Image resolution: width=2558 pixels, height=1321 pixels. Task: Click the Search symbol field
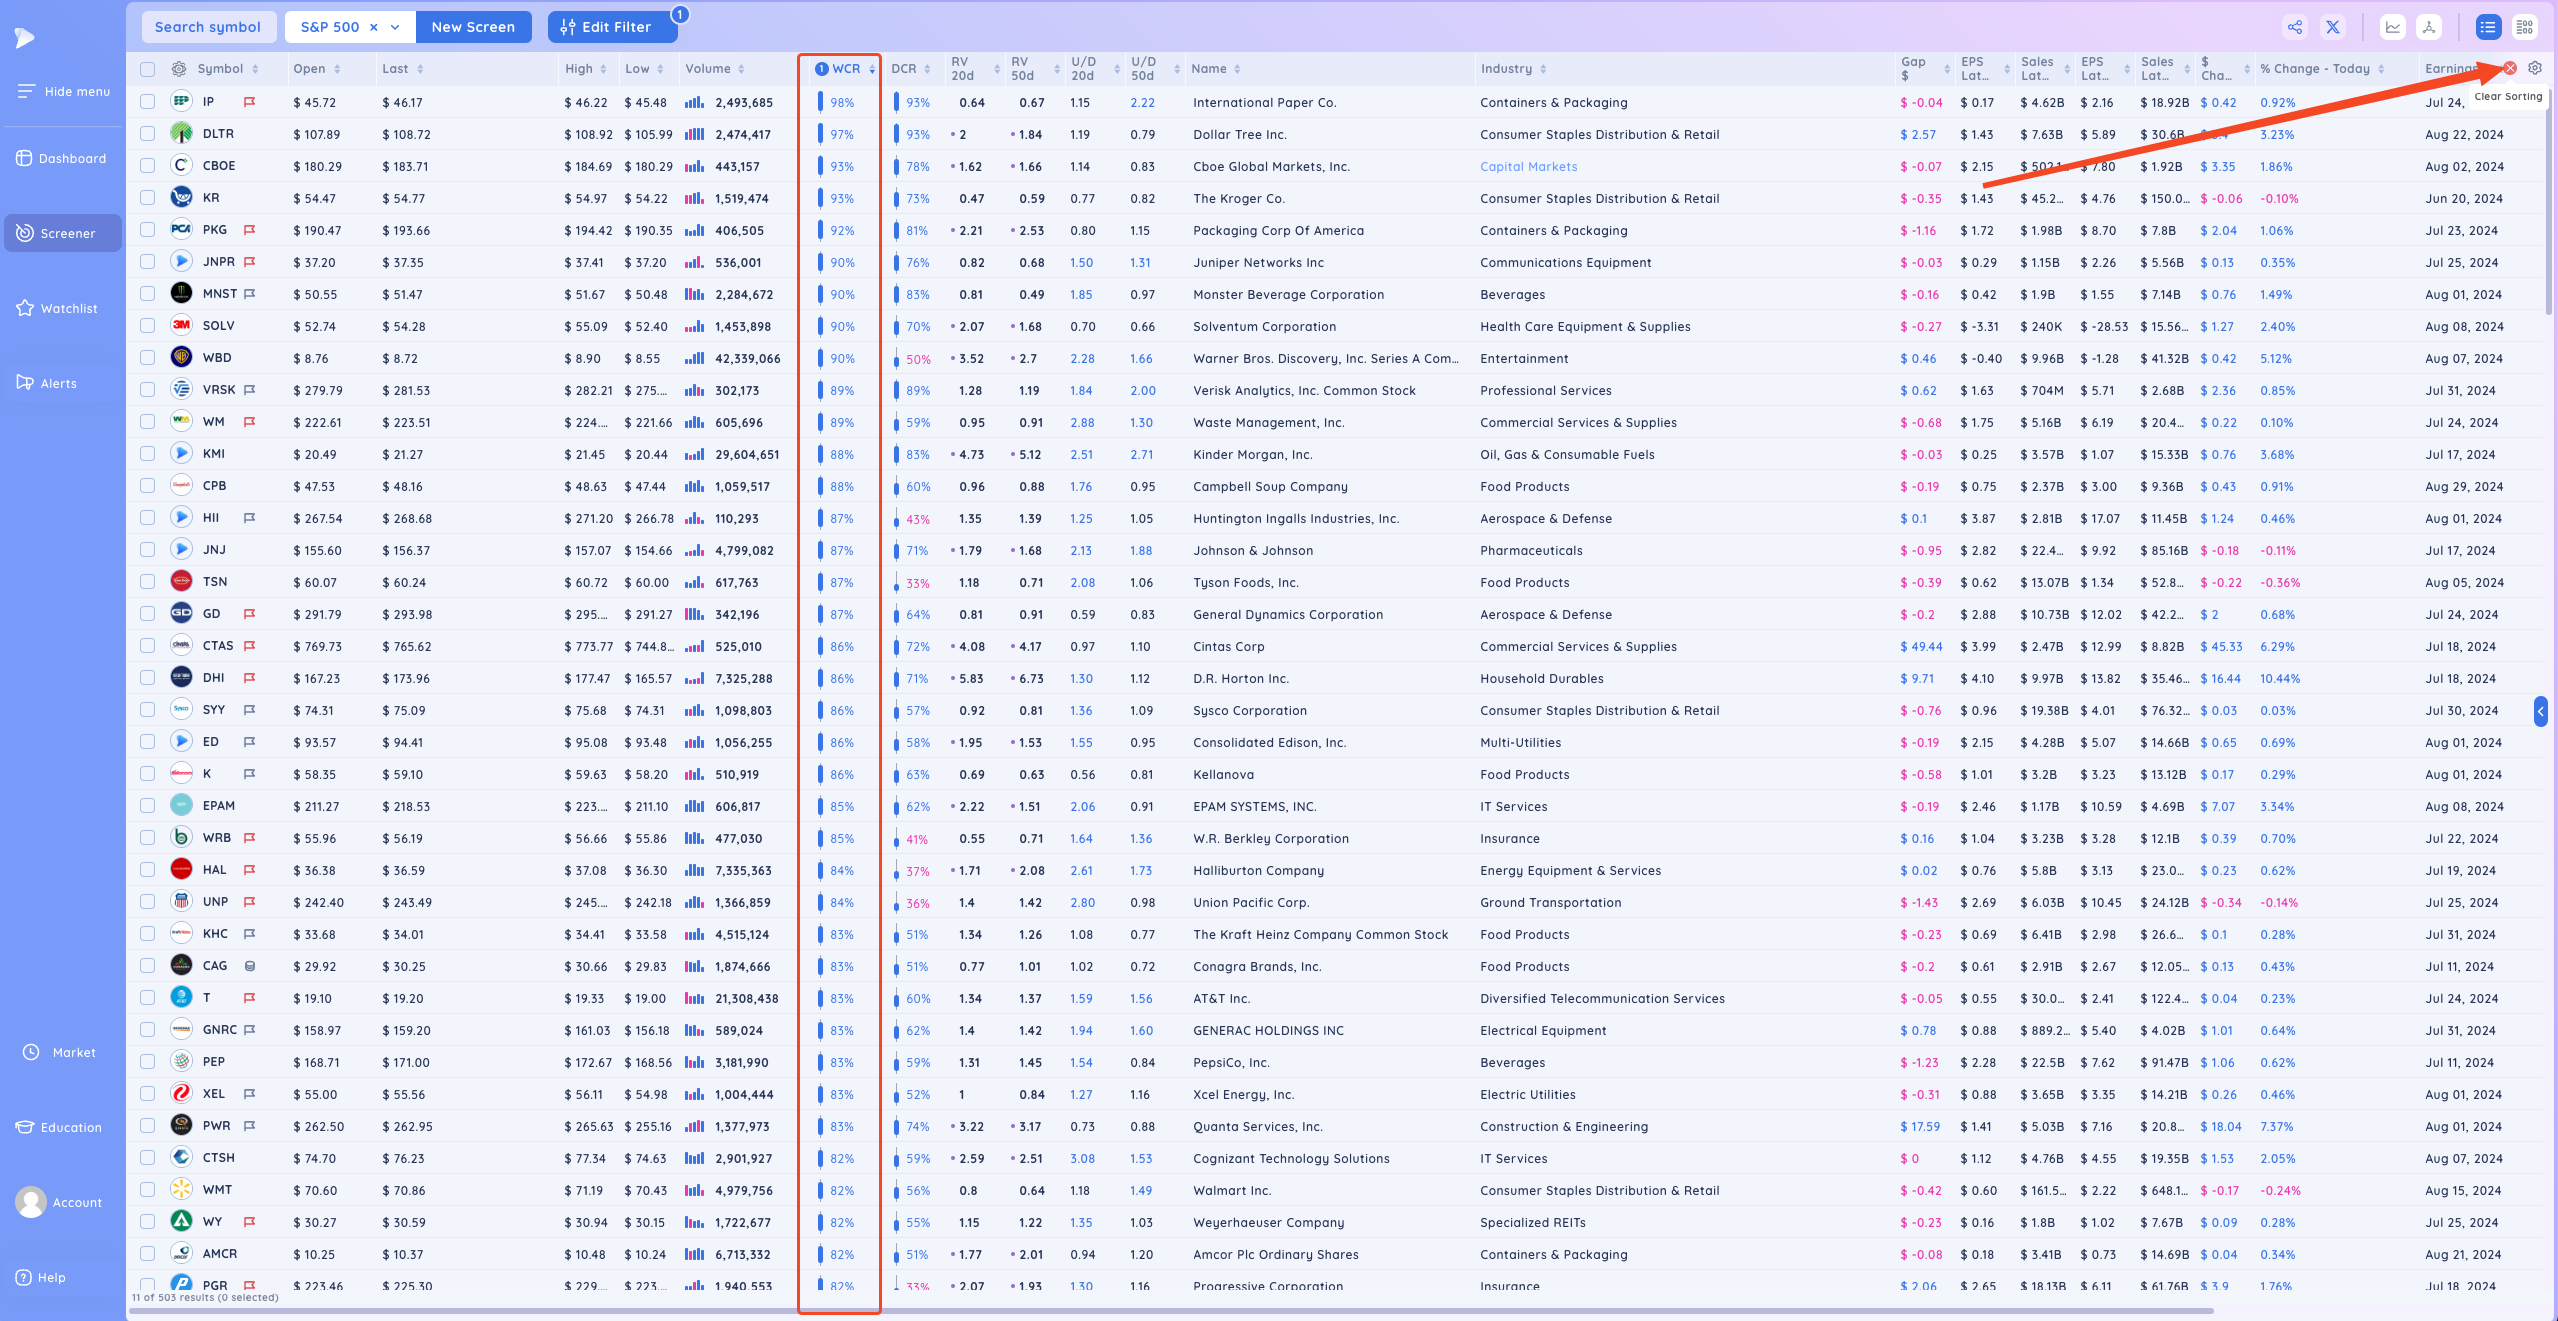coord(208,27)
